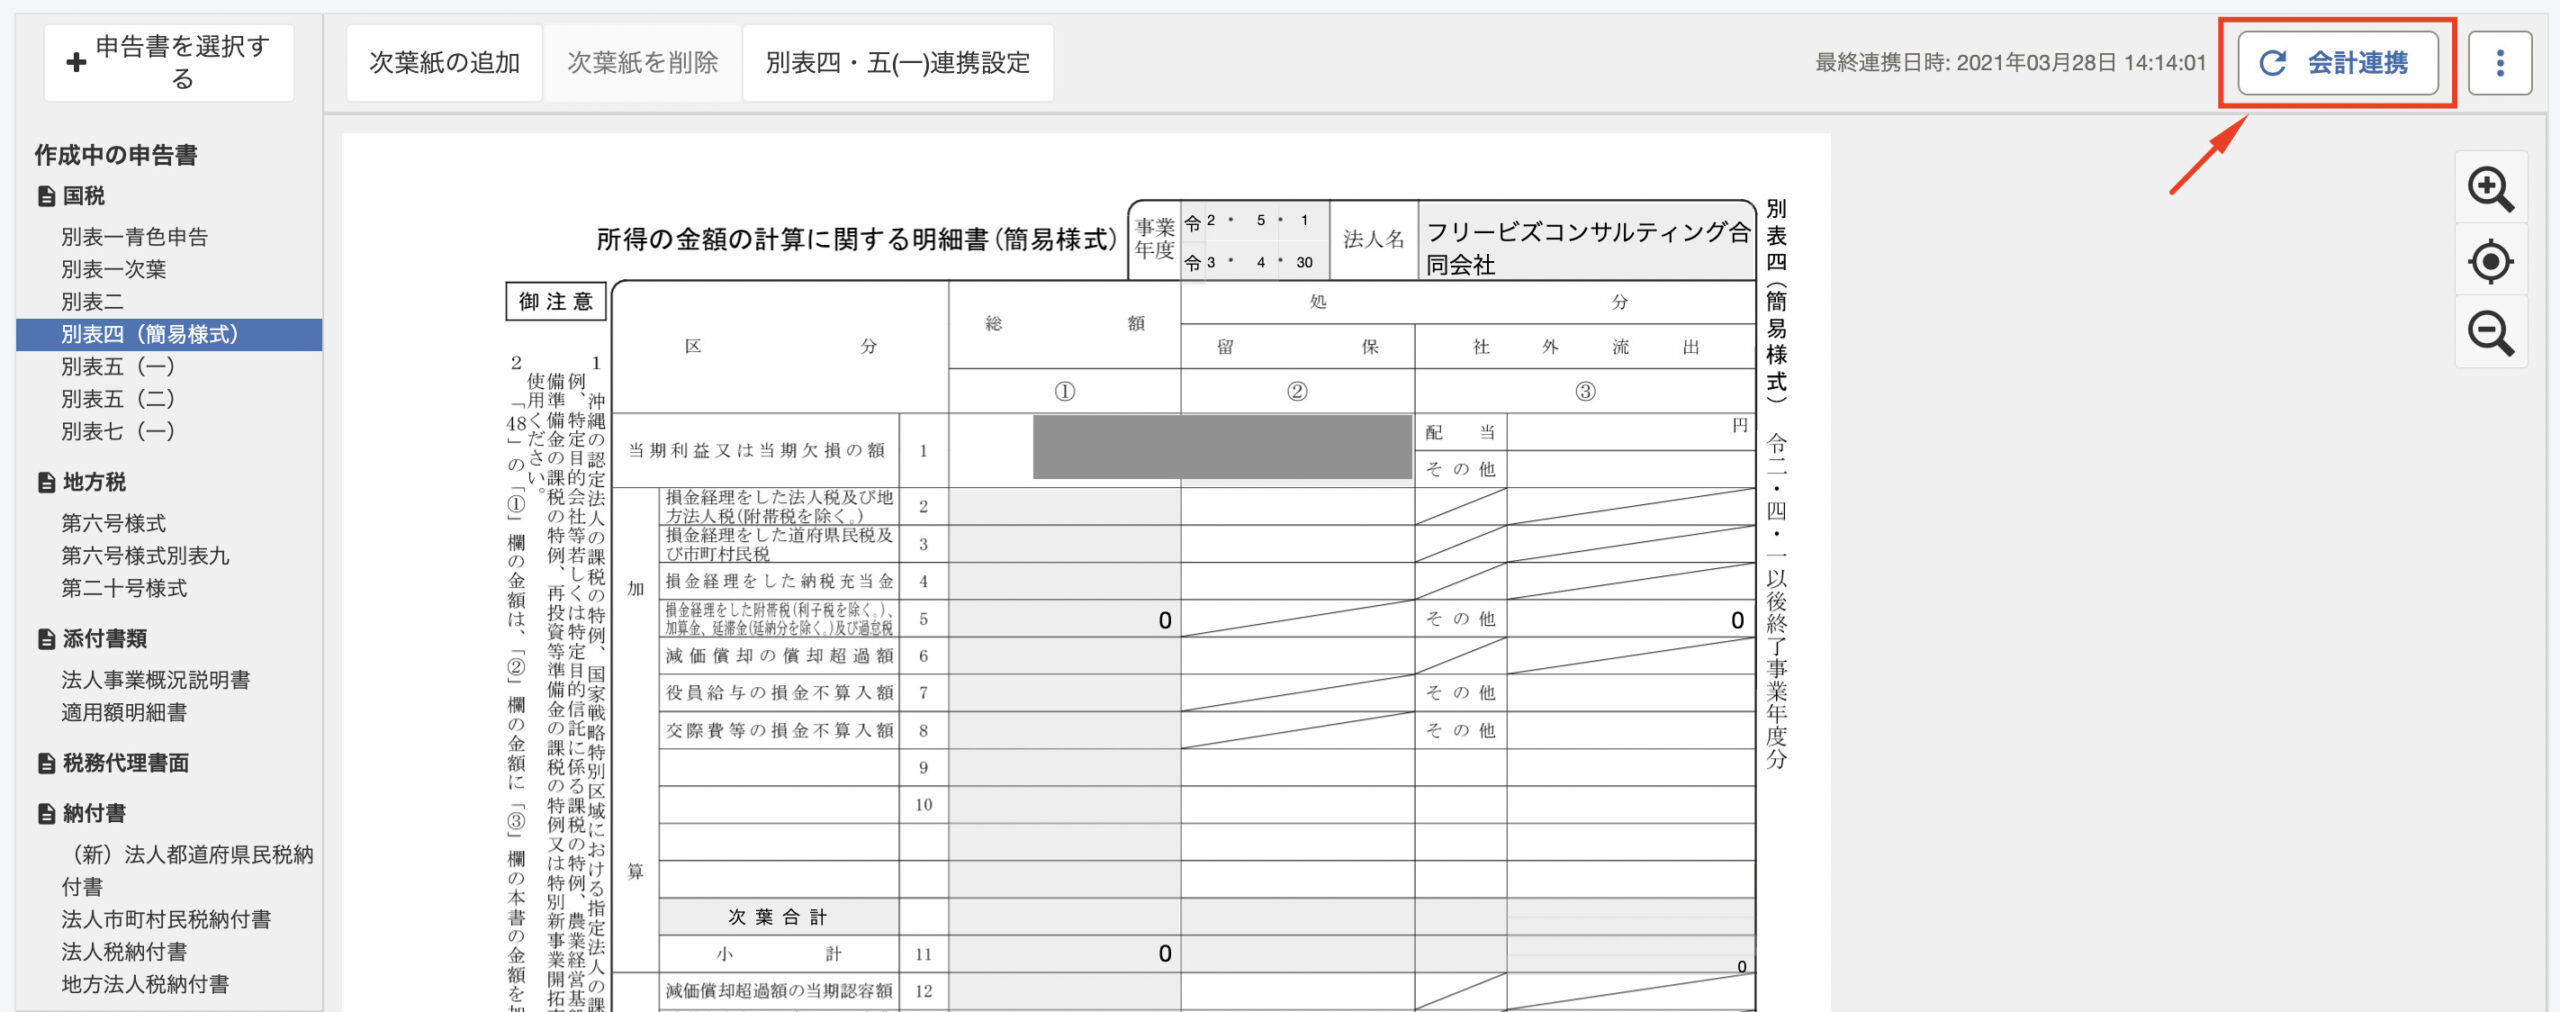The width and height of the screenshot is (2560, 1012).
Task: Open 別表五（一）form
Action: (x=118, y=366)
